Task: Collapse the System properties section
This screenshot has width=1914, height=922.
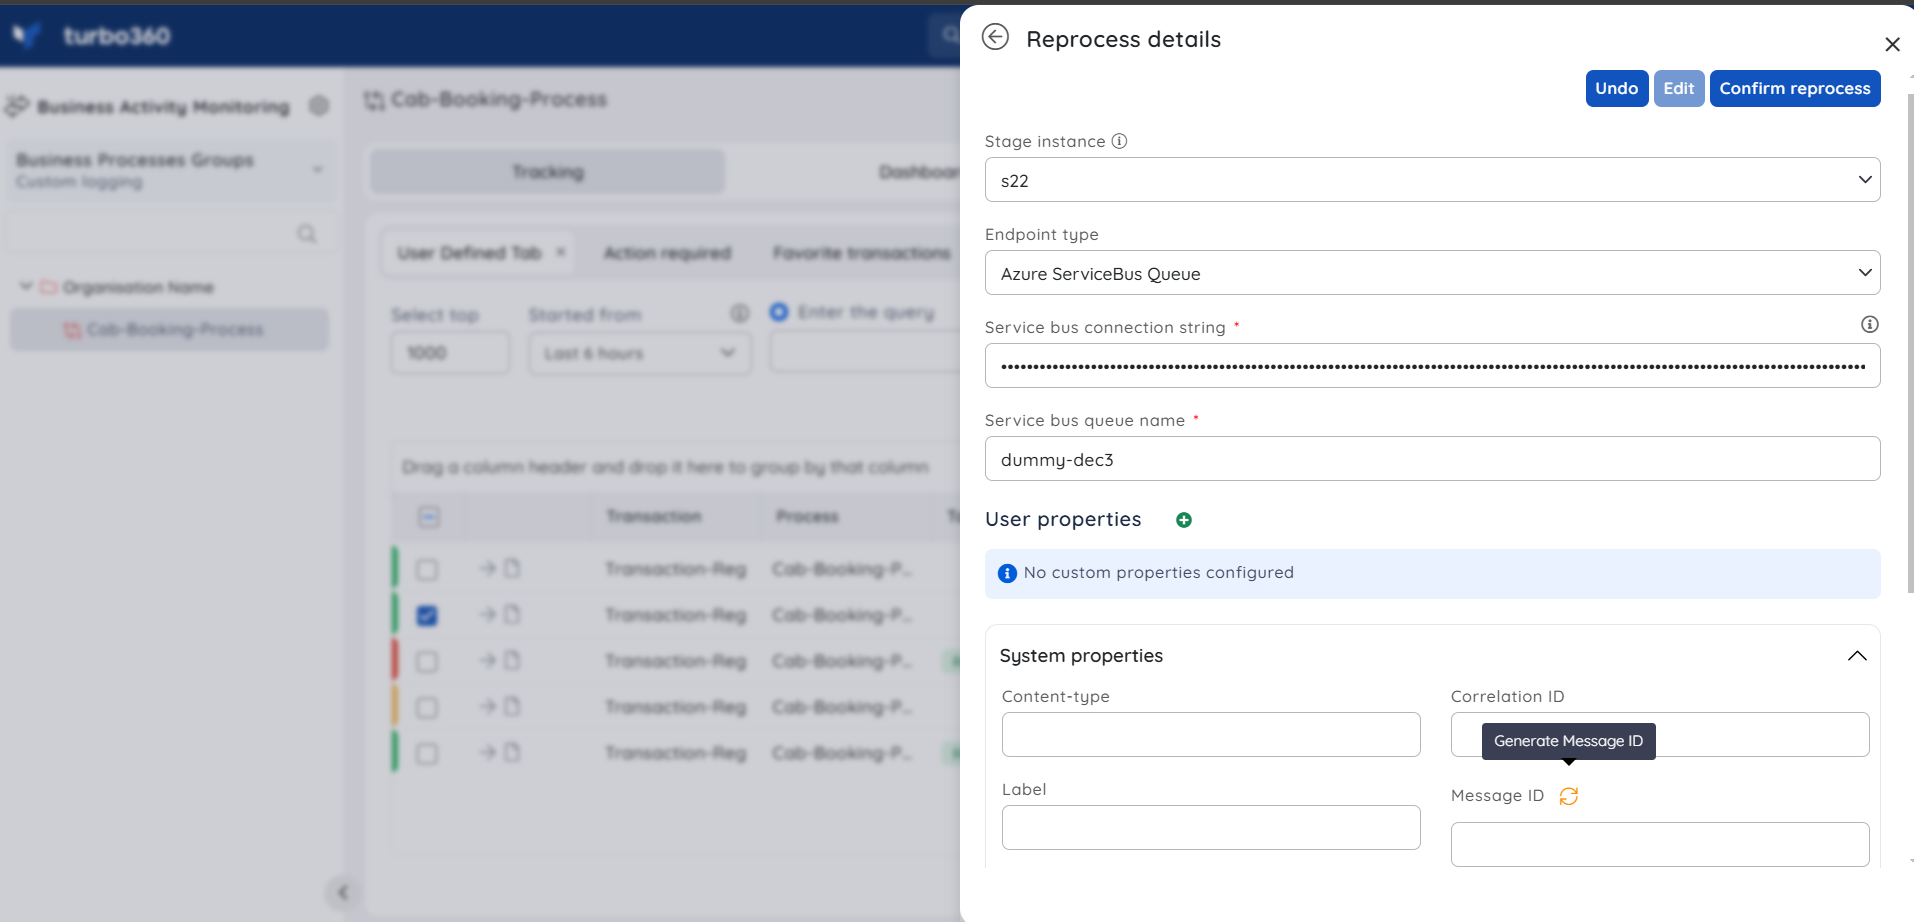Action: pos(1857,656)
